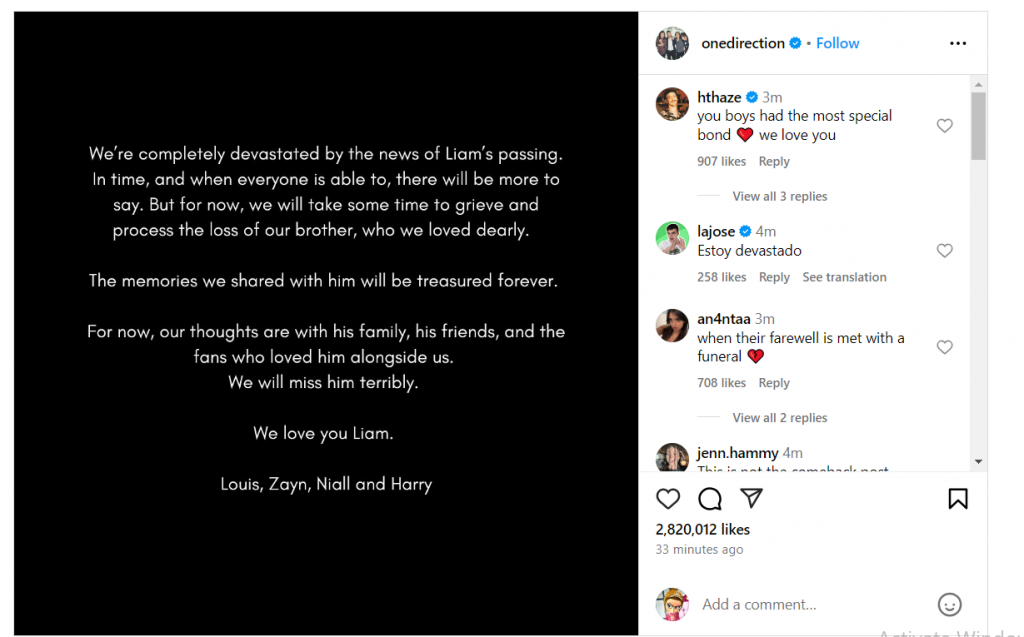Like the post with the heart icon

coord(668,498)
